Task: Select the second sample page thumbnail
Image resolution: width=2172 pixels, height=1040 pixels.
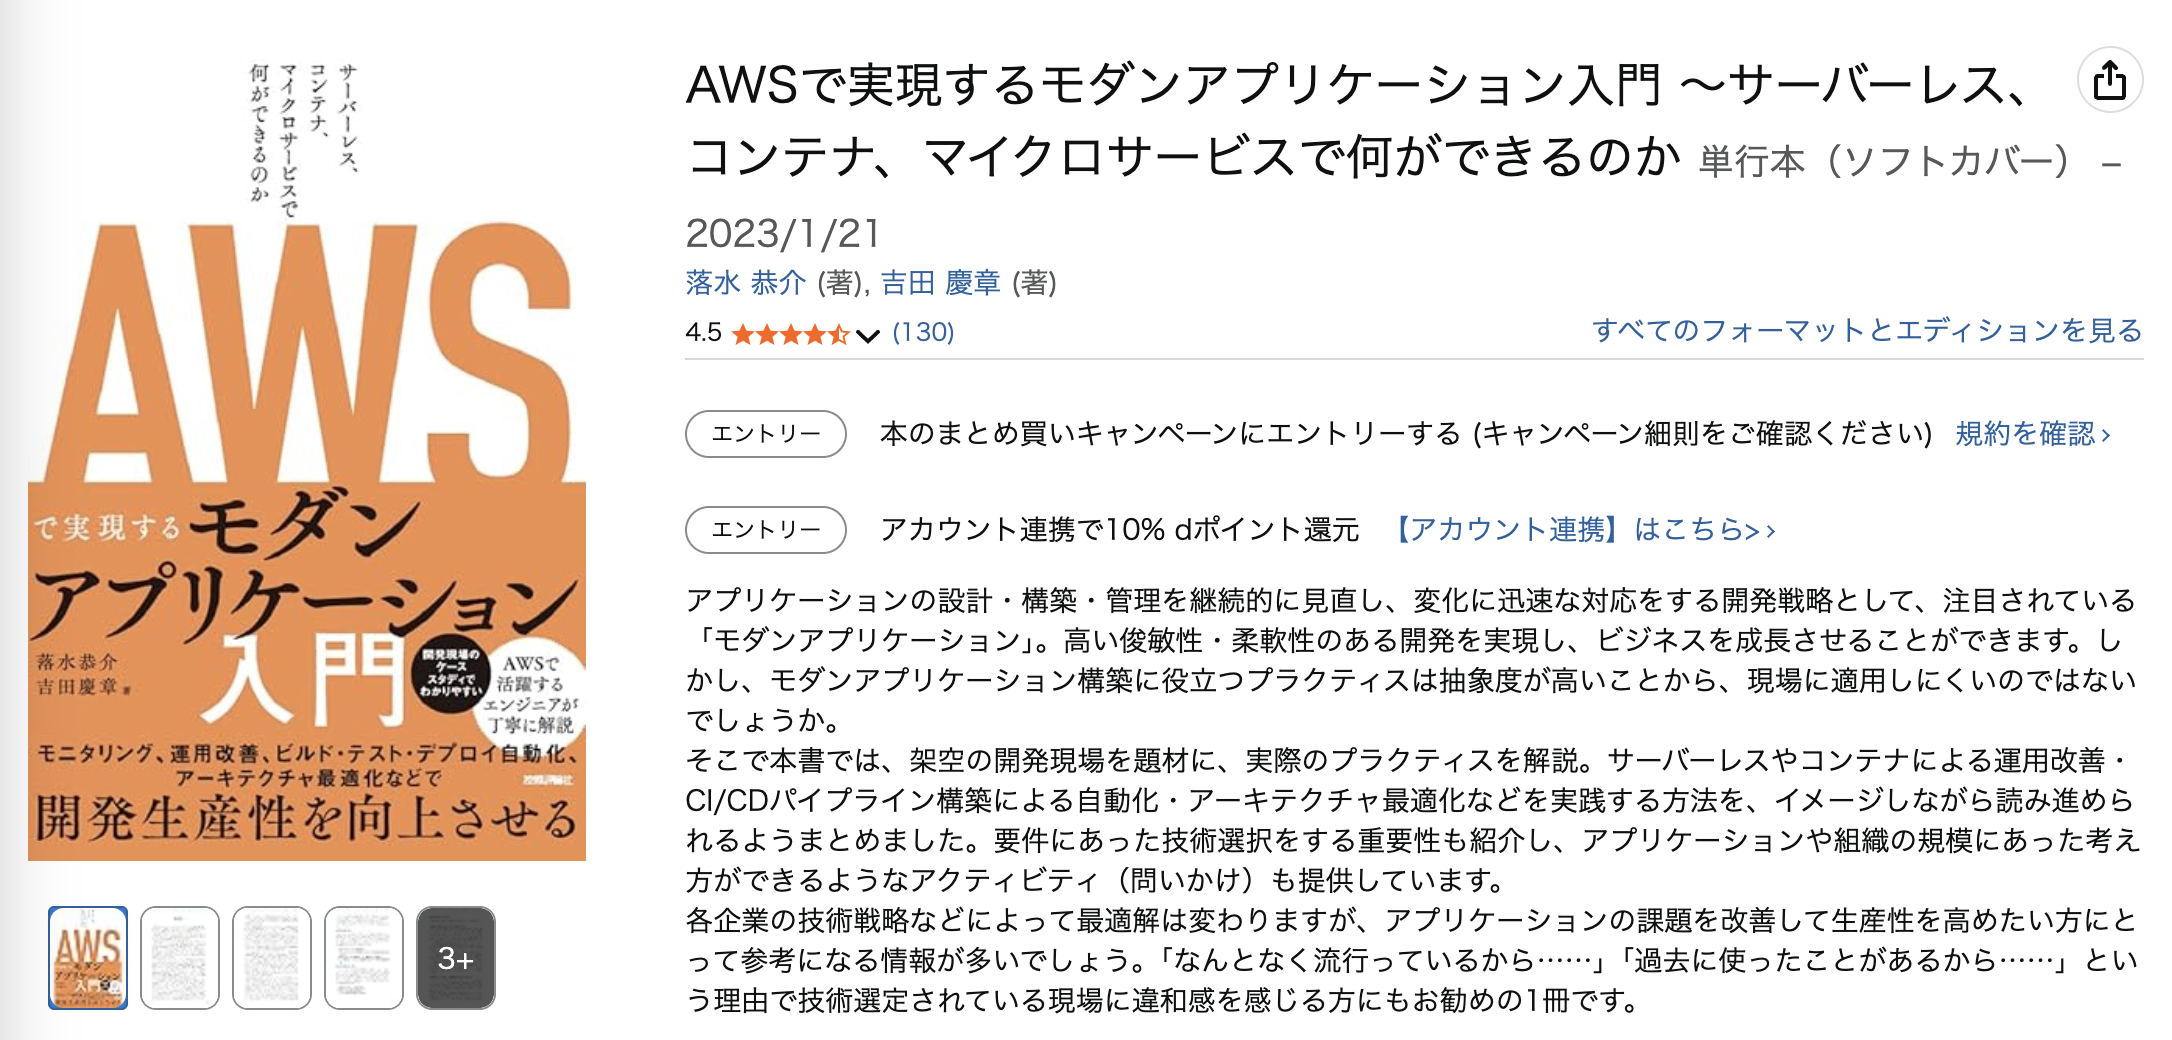Action: (x=180, y=957)
